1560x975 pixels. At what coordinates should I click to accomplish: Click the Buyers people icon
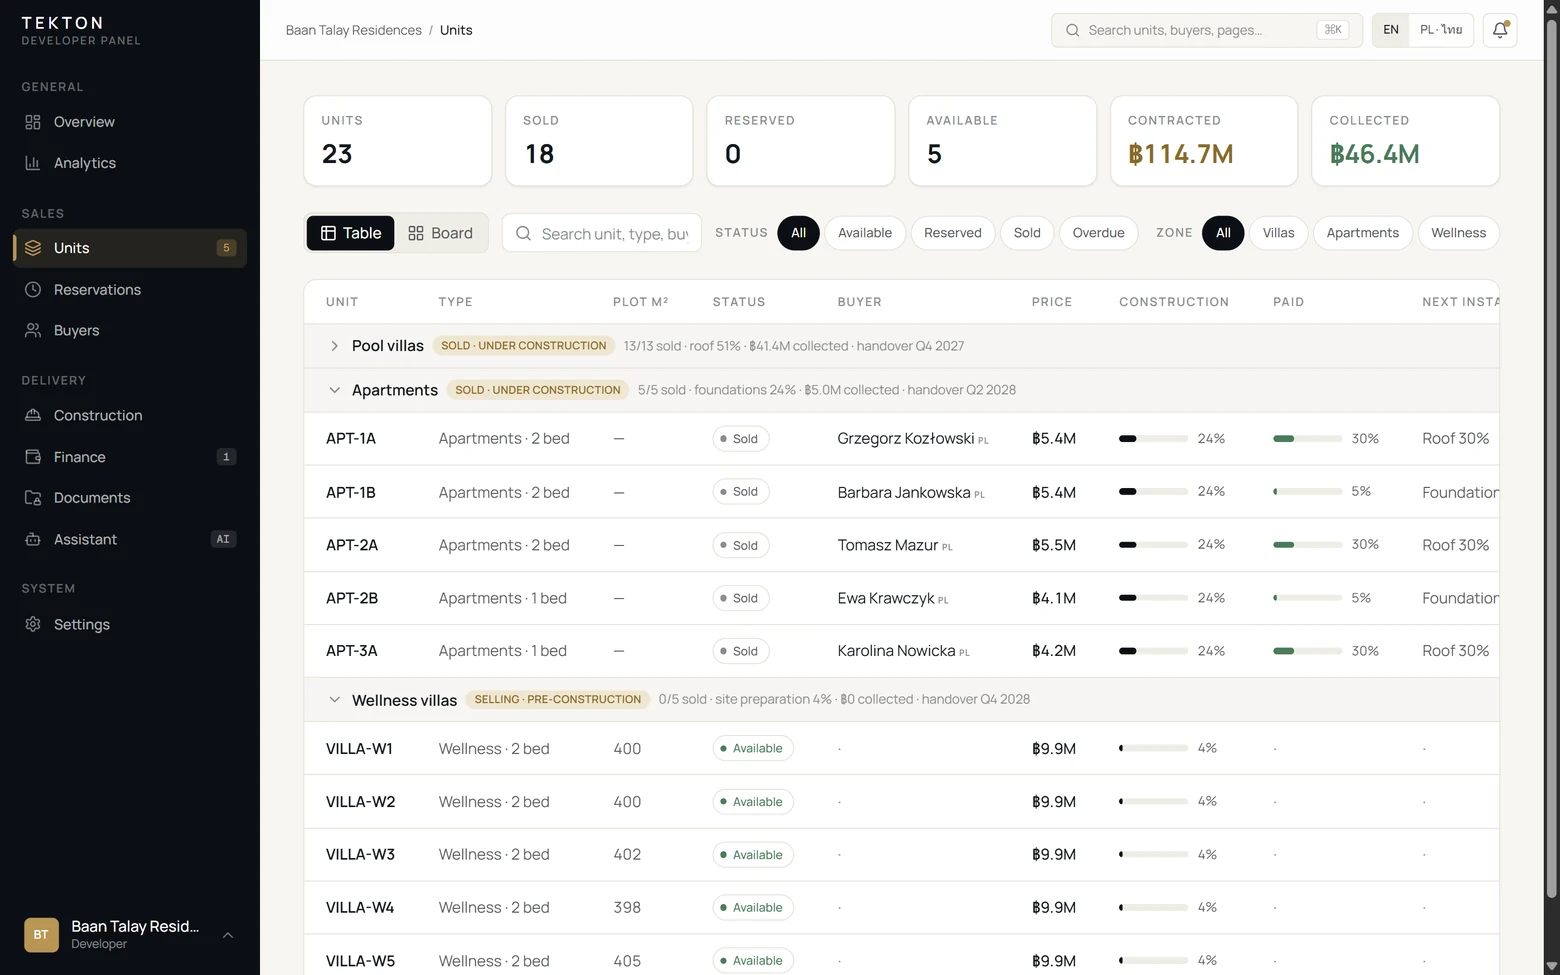(33, 330)
